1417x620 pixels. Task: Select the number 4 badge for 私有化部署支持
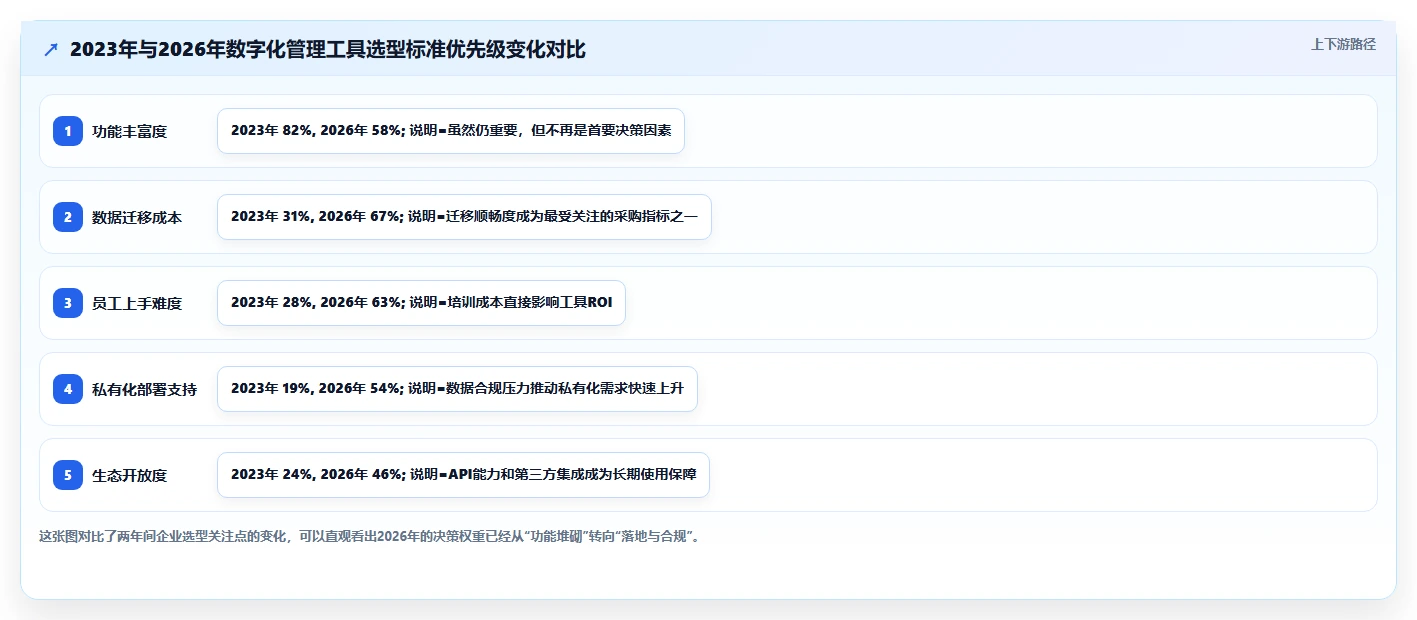pos(68,389)
